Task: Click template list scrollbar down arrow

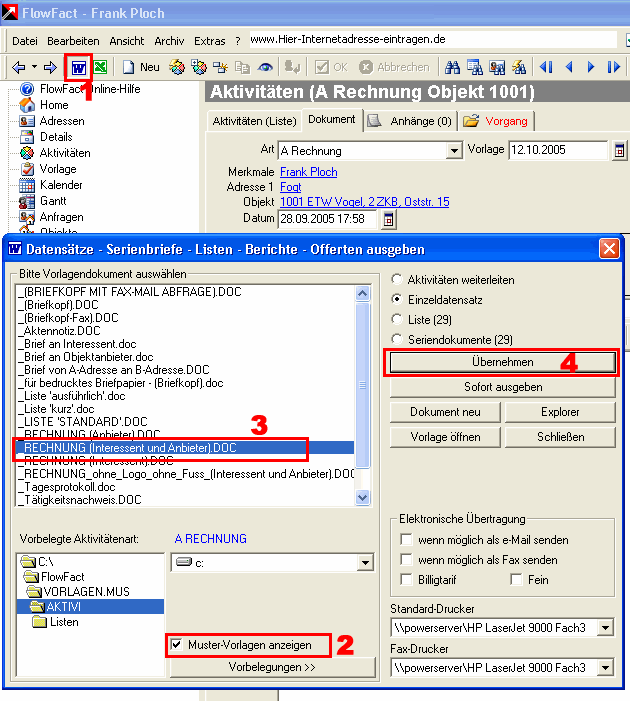Action: (x=363, y=497)
